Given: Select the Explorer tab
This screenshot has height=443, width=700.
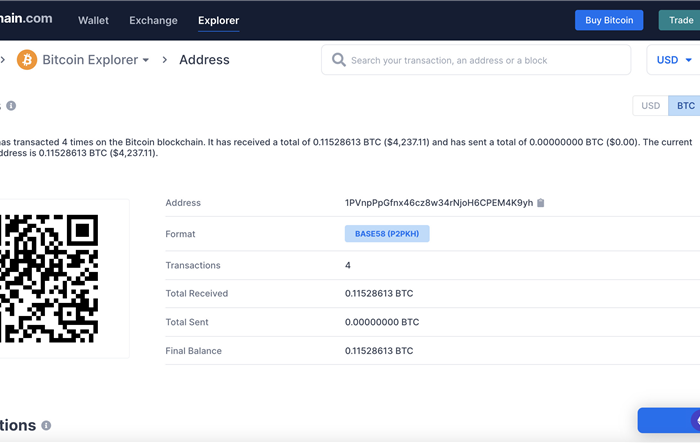Looking at the screenshot, I should pos(218,21).
